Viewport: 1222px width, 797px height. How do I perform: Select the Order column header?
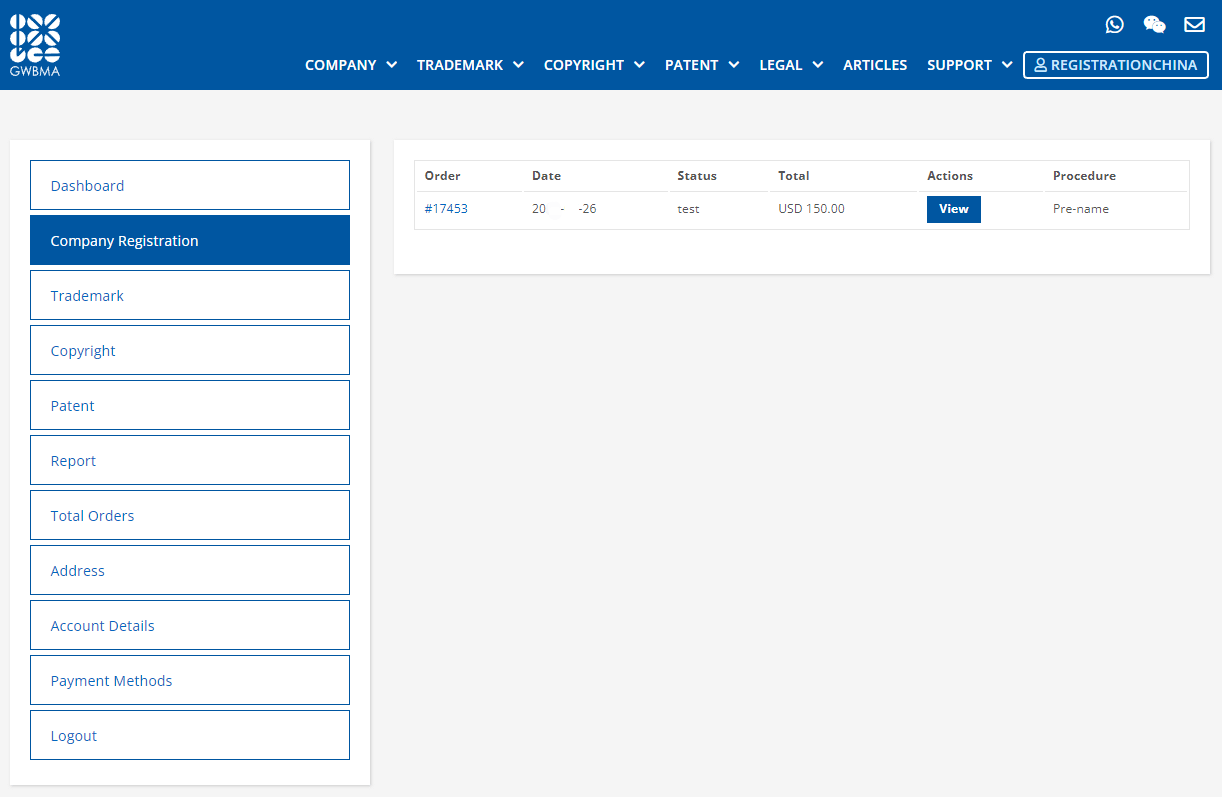[443, 176]
